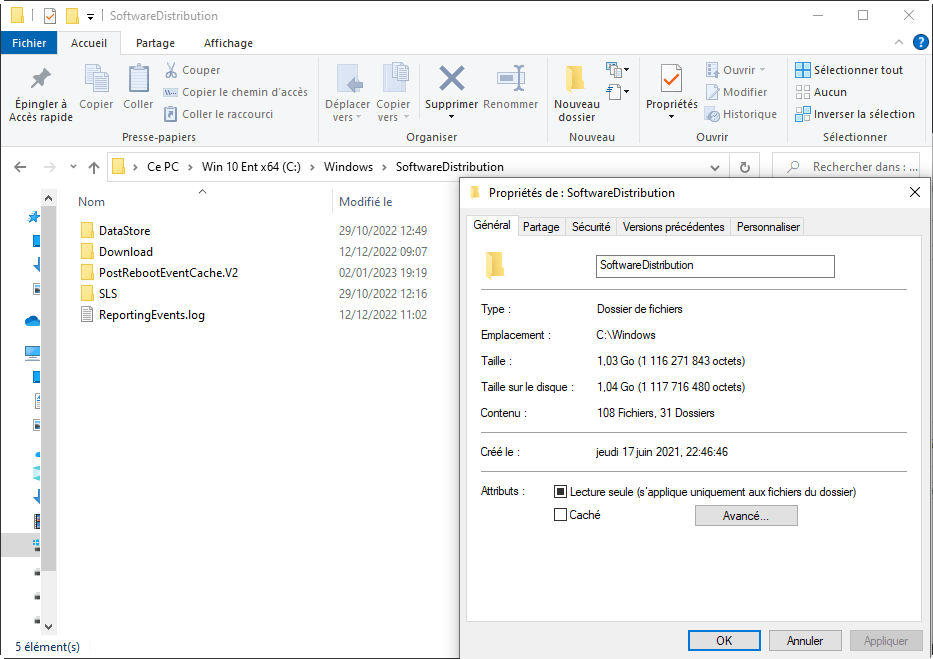Create a Nouveau dossier
This screenshot has height=659, width=933.
[577, 93]
